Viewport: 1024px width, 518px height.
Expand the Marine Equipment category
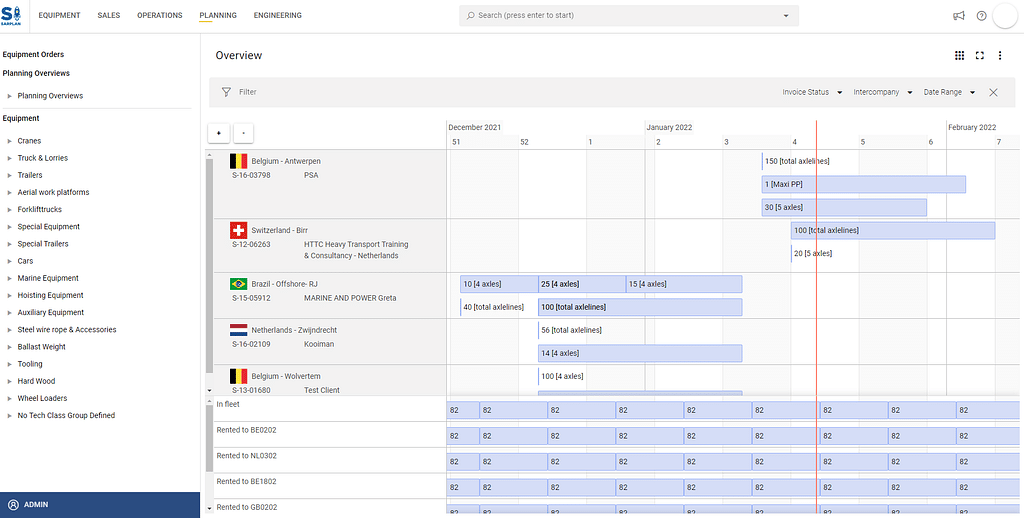[9, 278]
